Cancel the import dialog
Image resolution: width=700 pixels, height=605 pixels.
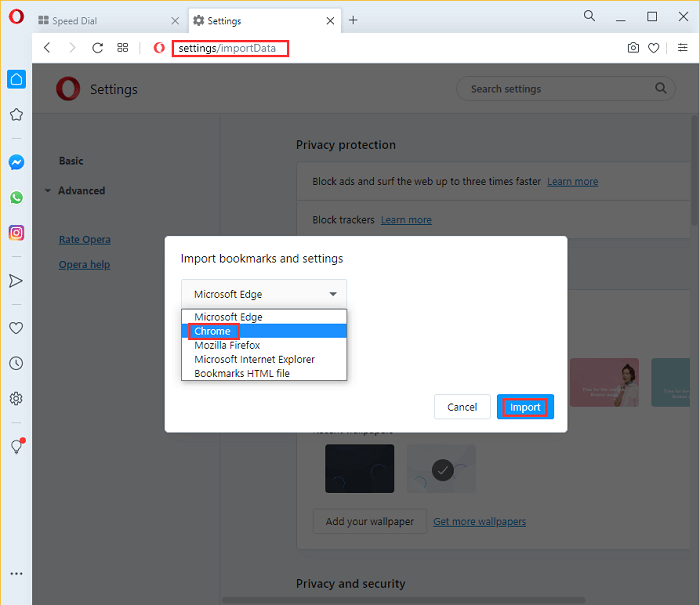coord(462,407)
